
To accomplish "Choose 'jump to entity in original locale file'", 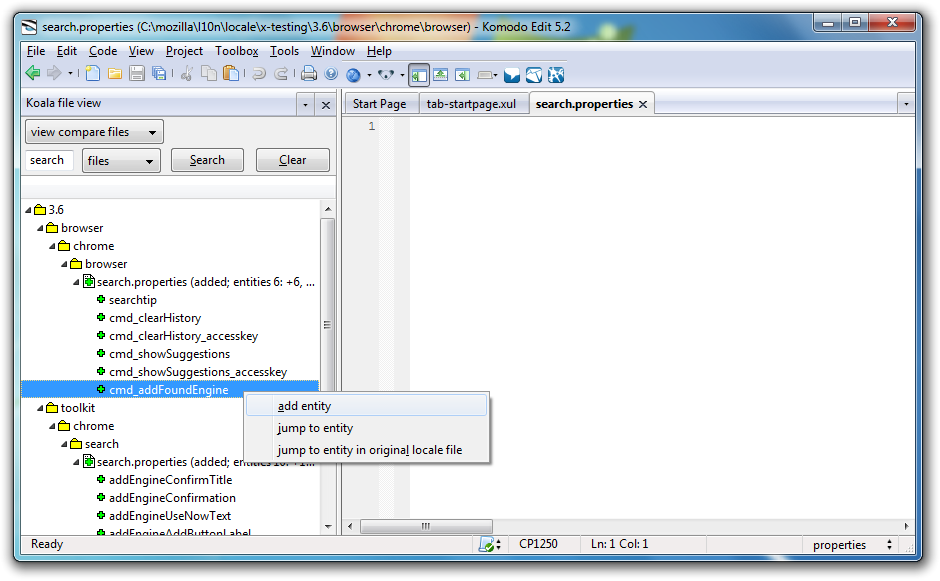I will coord(366,450).
